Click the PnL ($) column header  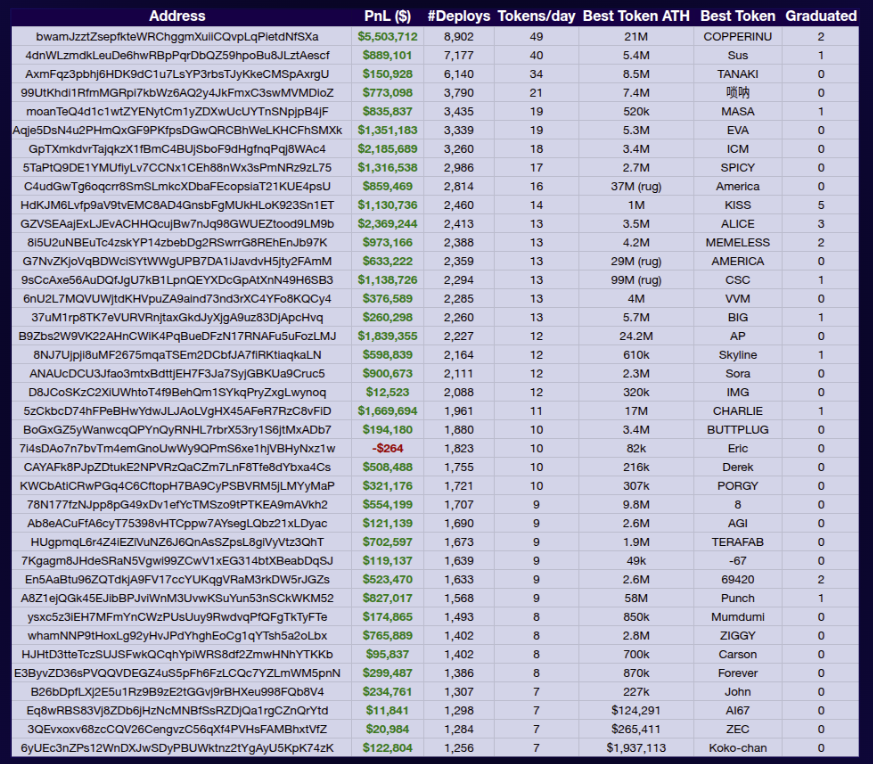click(388, 16)
